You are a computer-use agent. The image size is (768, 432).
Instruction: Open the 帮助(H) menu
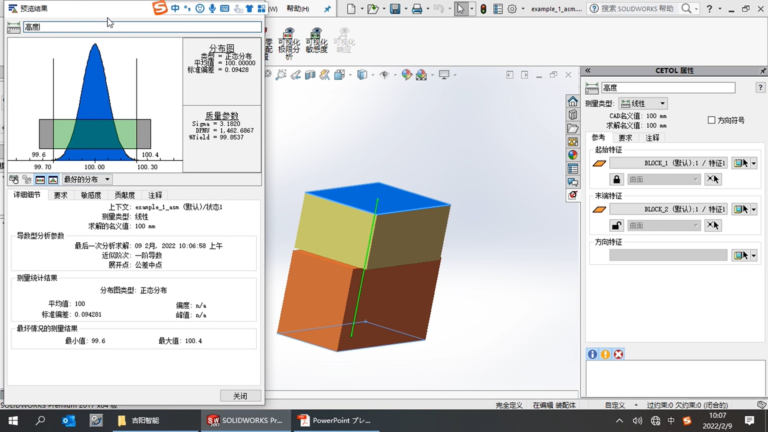(x=298, y=9)
